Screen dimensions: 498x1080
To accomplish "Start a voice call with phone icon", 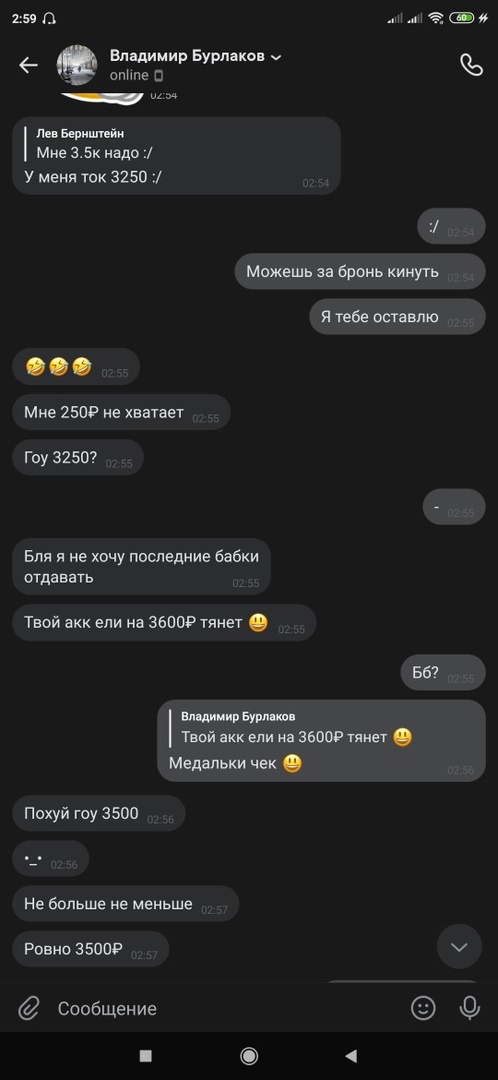I will point(471,65).
